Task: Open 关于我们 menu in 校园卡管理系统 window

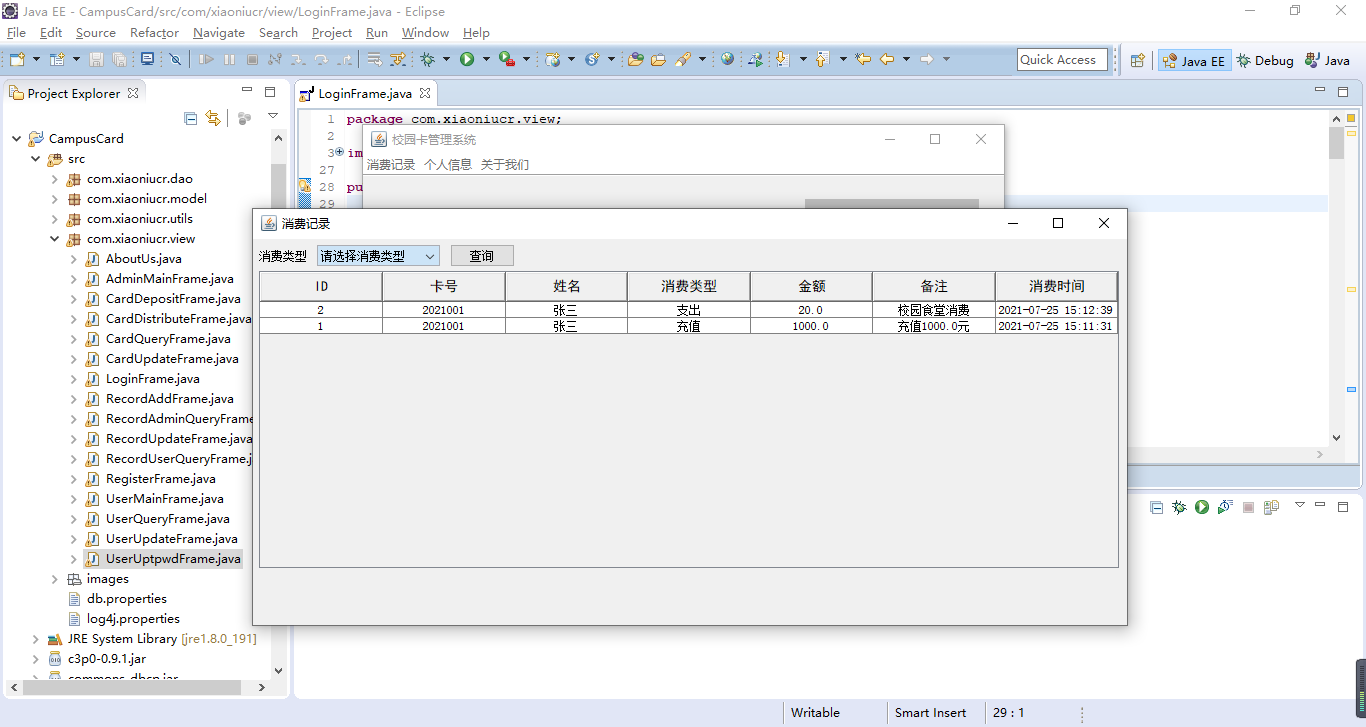Action: point(505,165)
